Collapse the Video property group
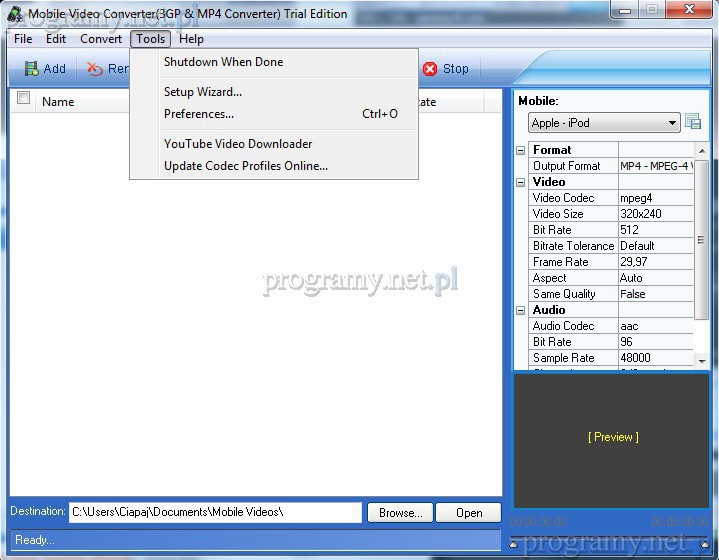Screen dimensions: 719x560 click(x=521, y=182)
